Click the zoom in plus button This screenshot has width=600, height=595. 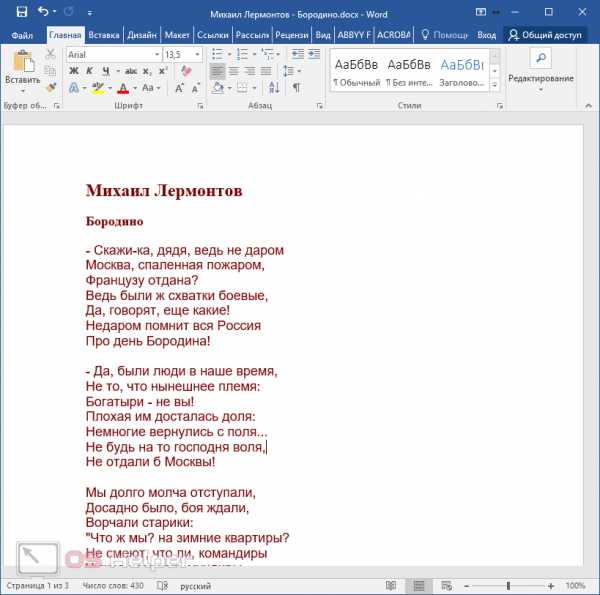pyautogui.click(x=551, y=585)
